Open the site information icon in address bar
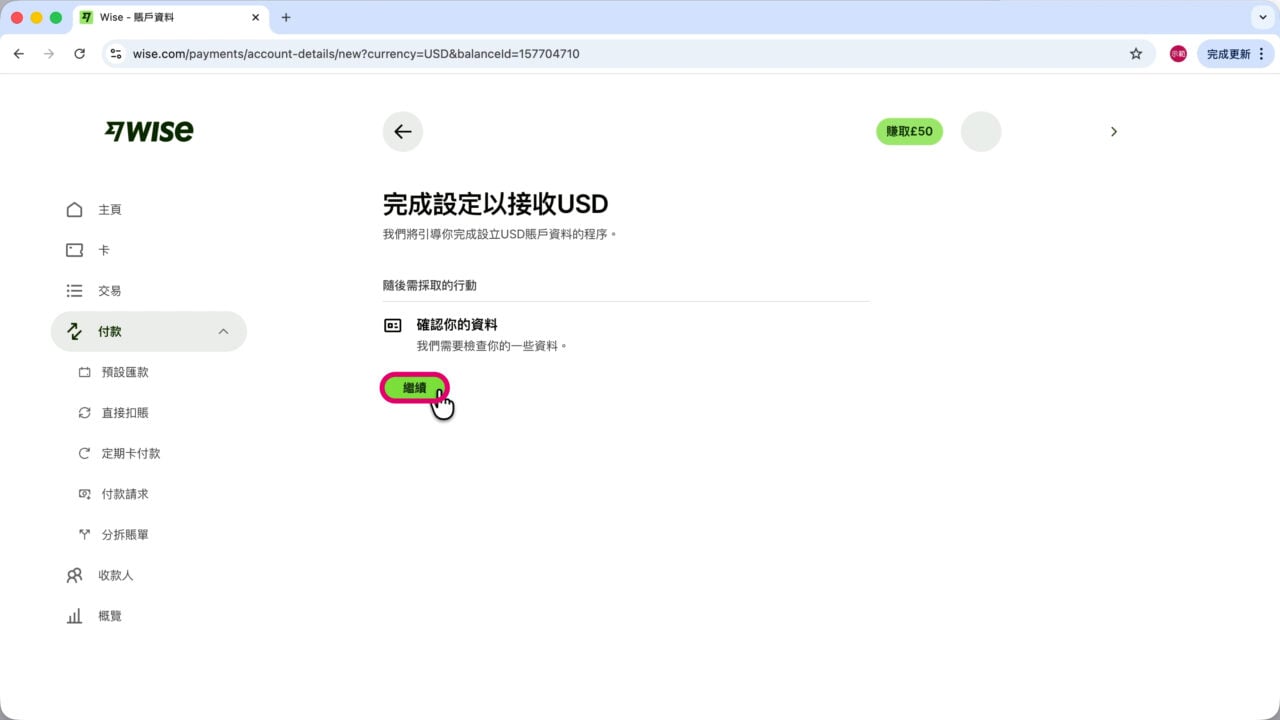Image resolution: width=1280 pixels, height=720 pixels. click(x=116, y=54)
